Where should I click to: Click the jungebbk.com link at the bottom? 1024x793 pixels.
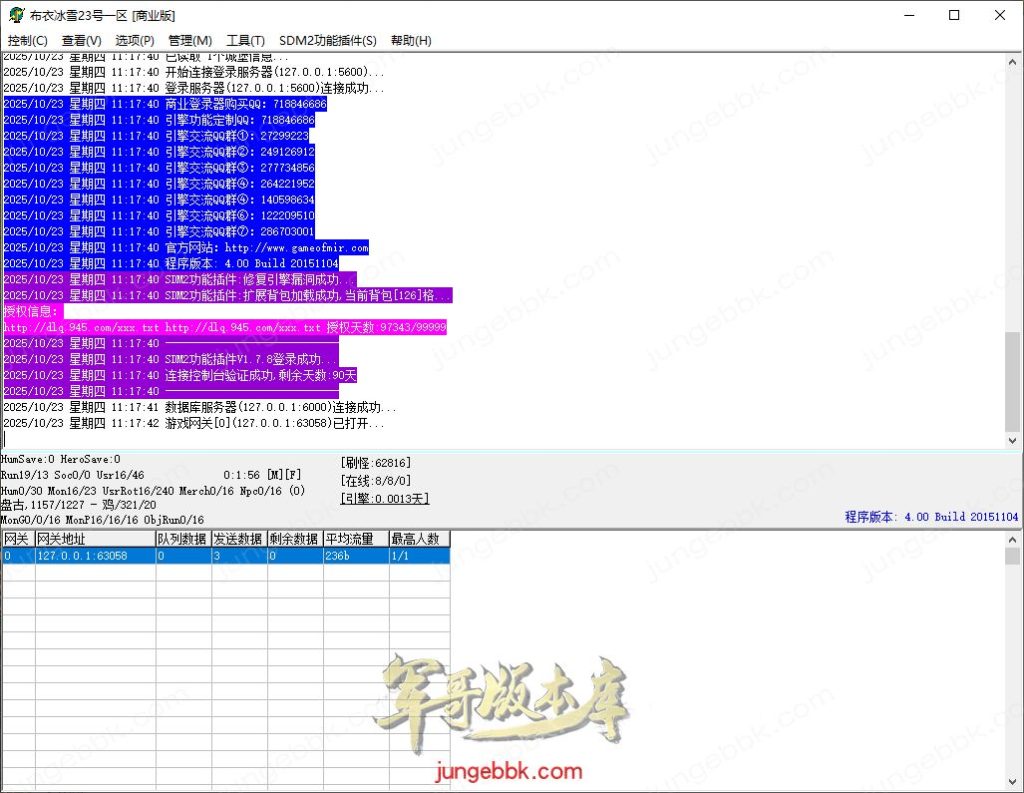[x=508, y=771]
